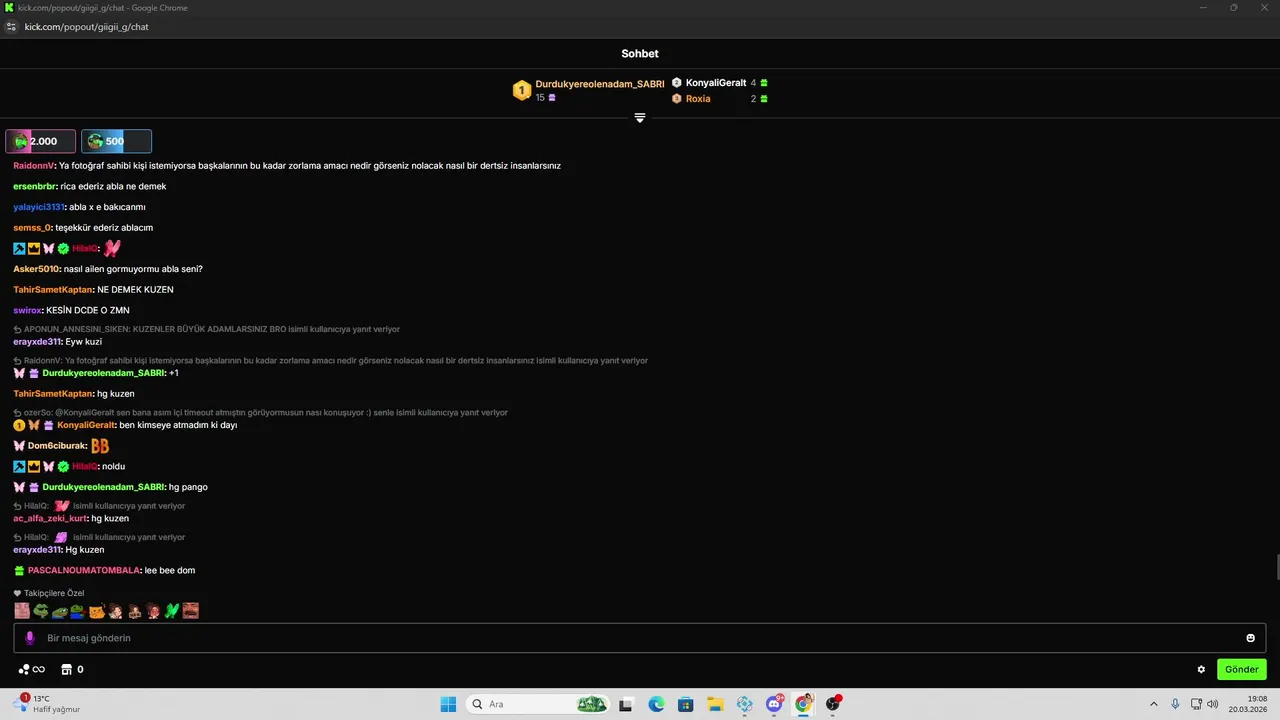This screenshot has width=1280, height=720.
Task: Insert the orange cat emote
Action: 97,610
